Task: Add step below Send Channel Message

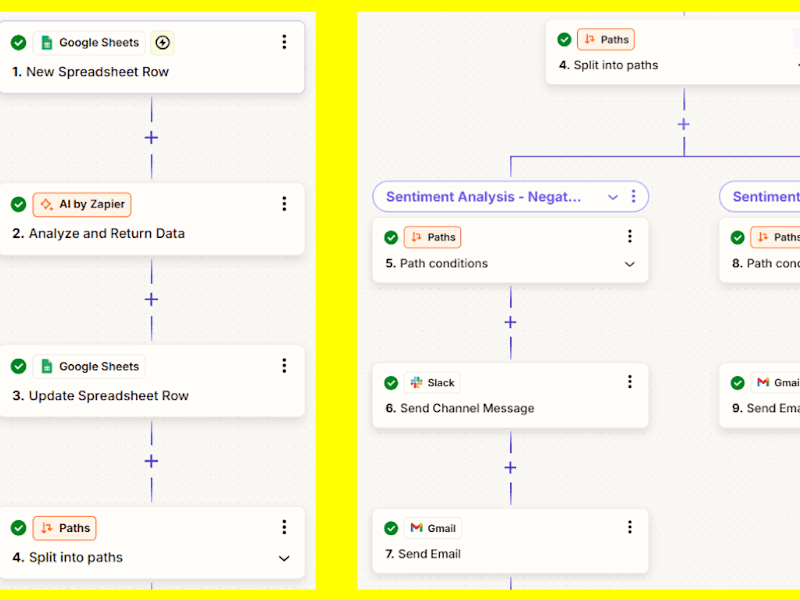Action: click(x=510, y=468)
